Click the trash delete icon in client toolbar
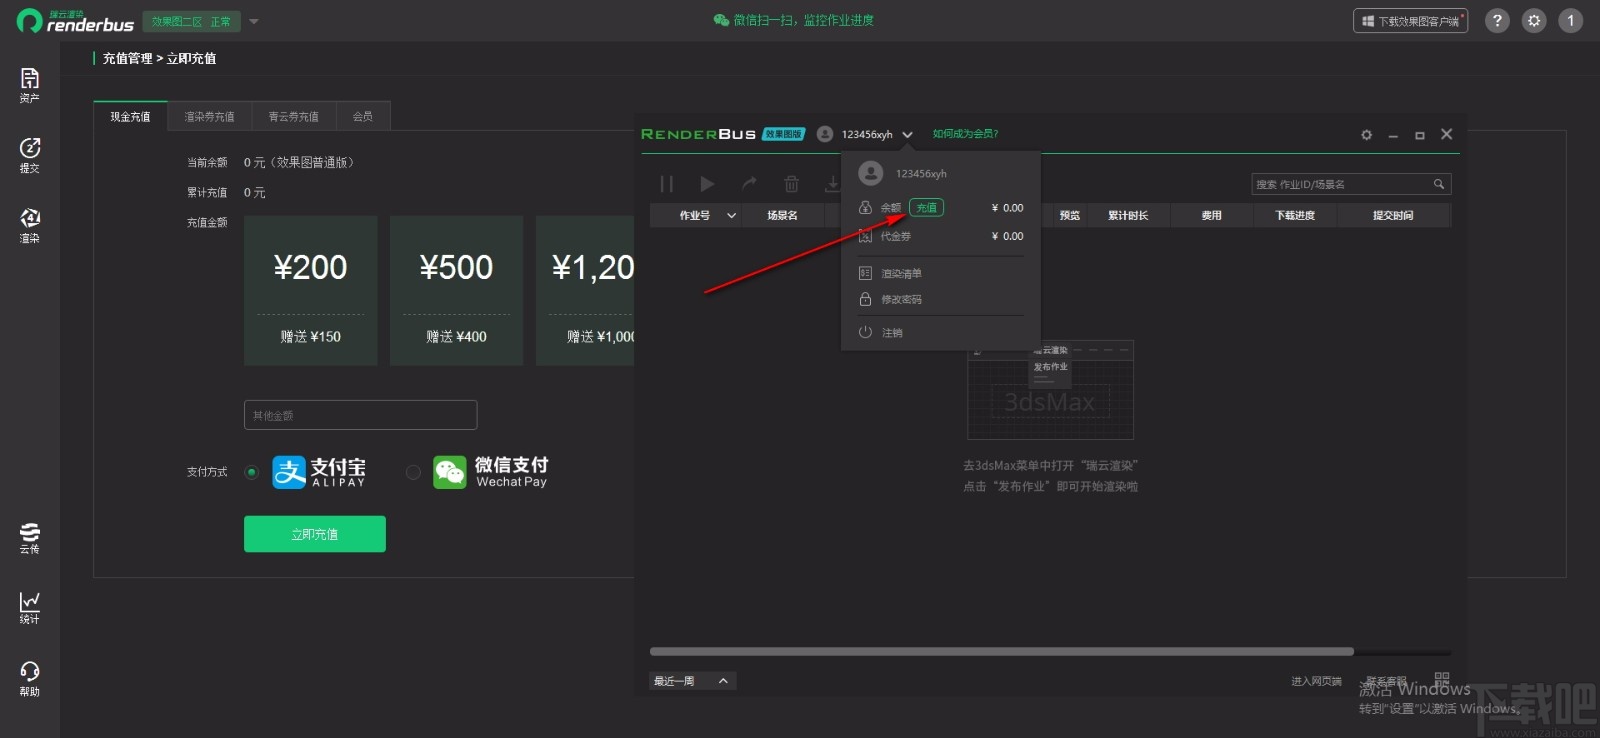This screenshot has width=1600, height=738. (791, 184)
